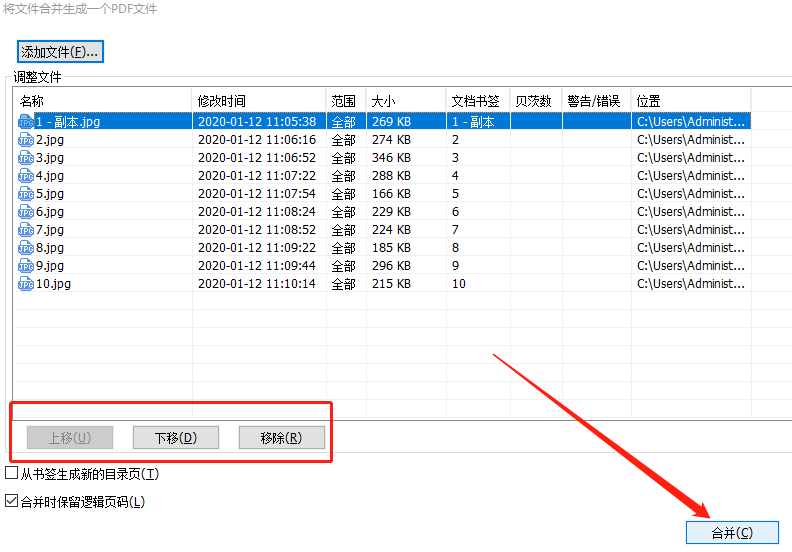
Task: Click the 位置 column header
Action: pyautogui.click(x=691, y=101)
